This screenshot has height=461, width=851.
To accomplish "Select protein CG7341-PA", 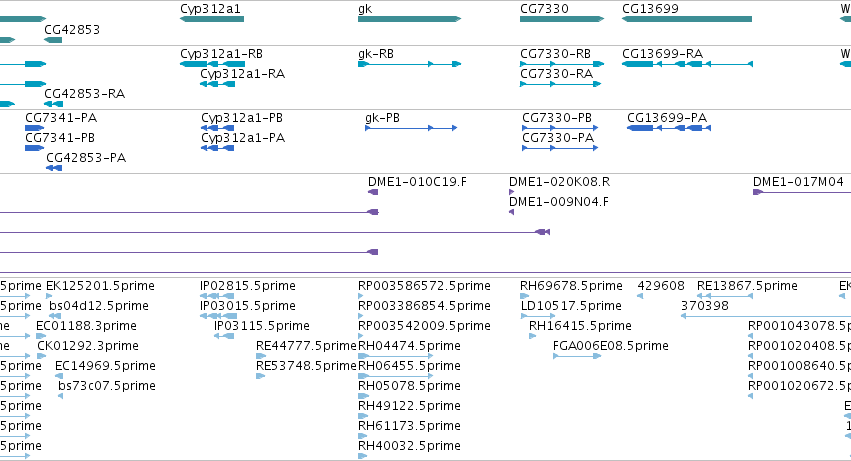I will tap(61, 118).
